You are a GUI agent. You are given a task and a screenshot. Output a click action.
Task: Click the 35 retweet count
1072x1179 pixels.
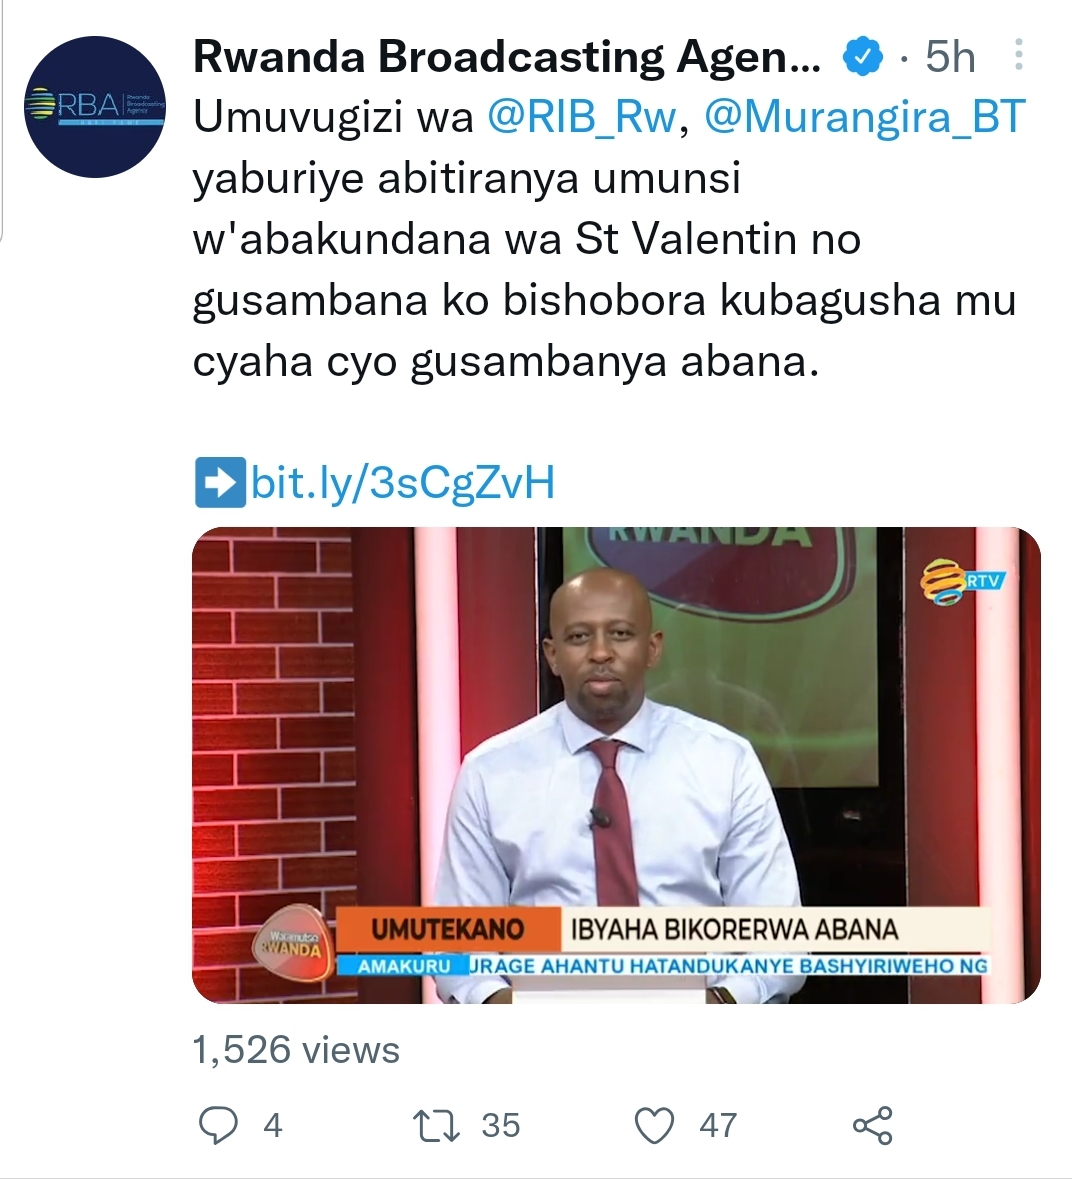click(501, 1126)
